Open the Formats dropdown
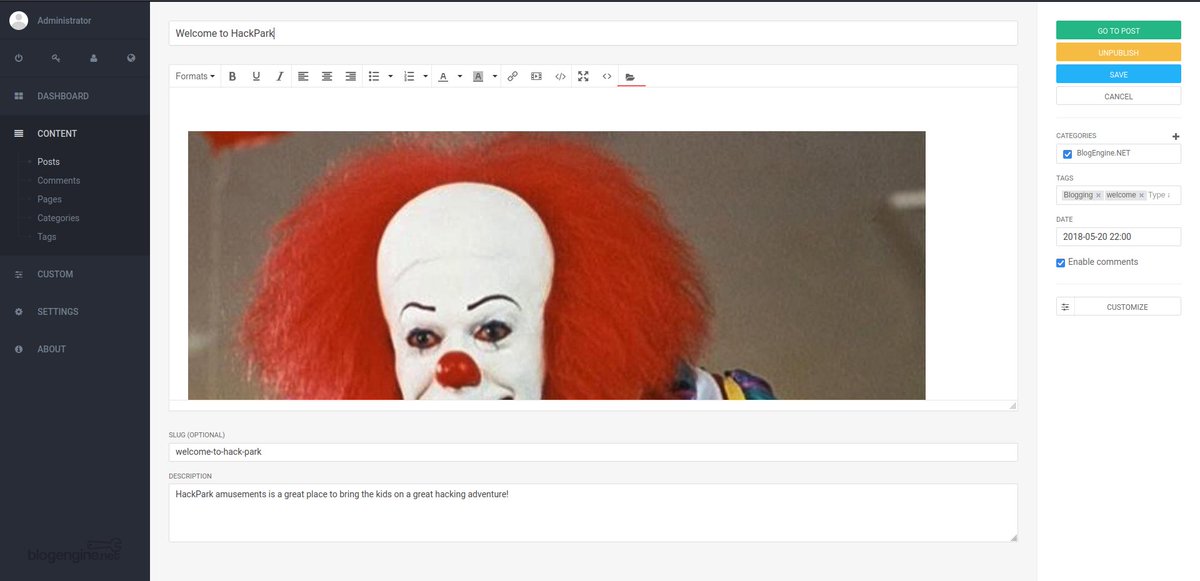The width and height of the screenshot is (1200, 581). [x=195, y=76]
